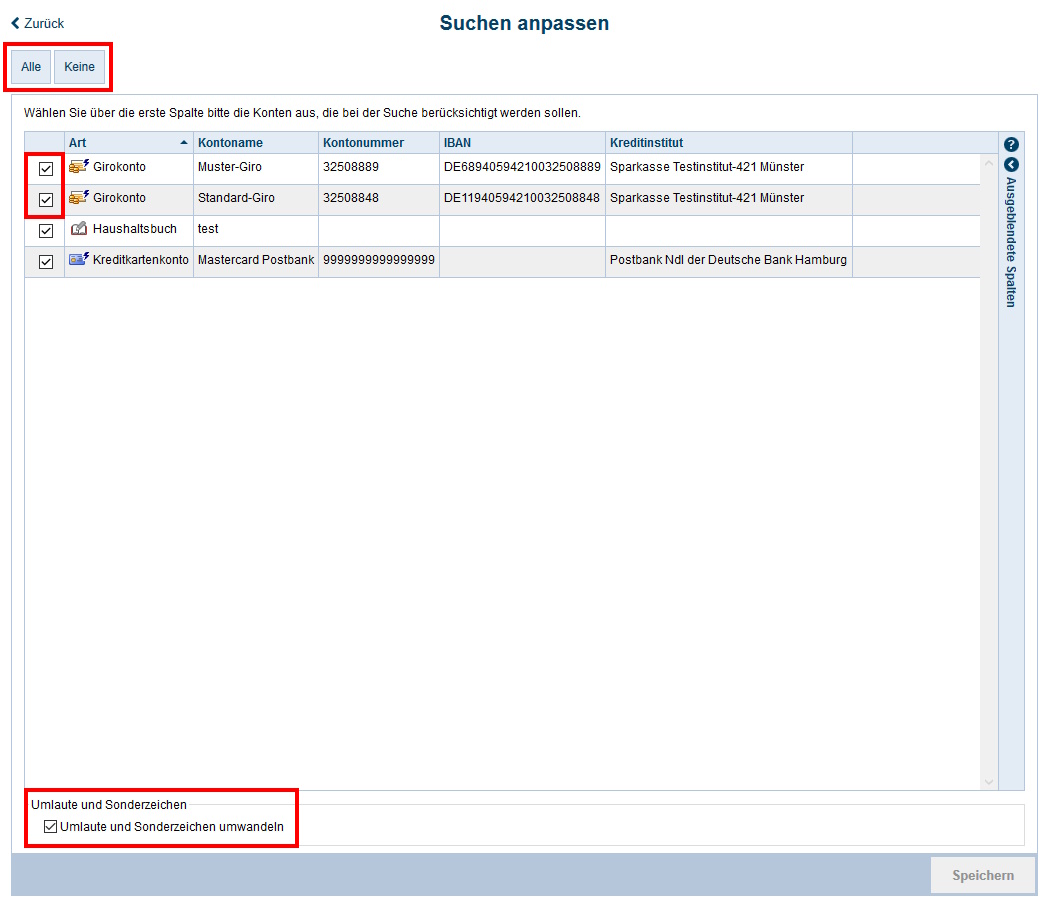Go back via the Zurück link
Image resolution: width=1045 pixels, height=900 pixels.
pos(38,23)
